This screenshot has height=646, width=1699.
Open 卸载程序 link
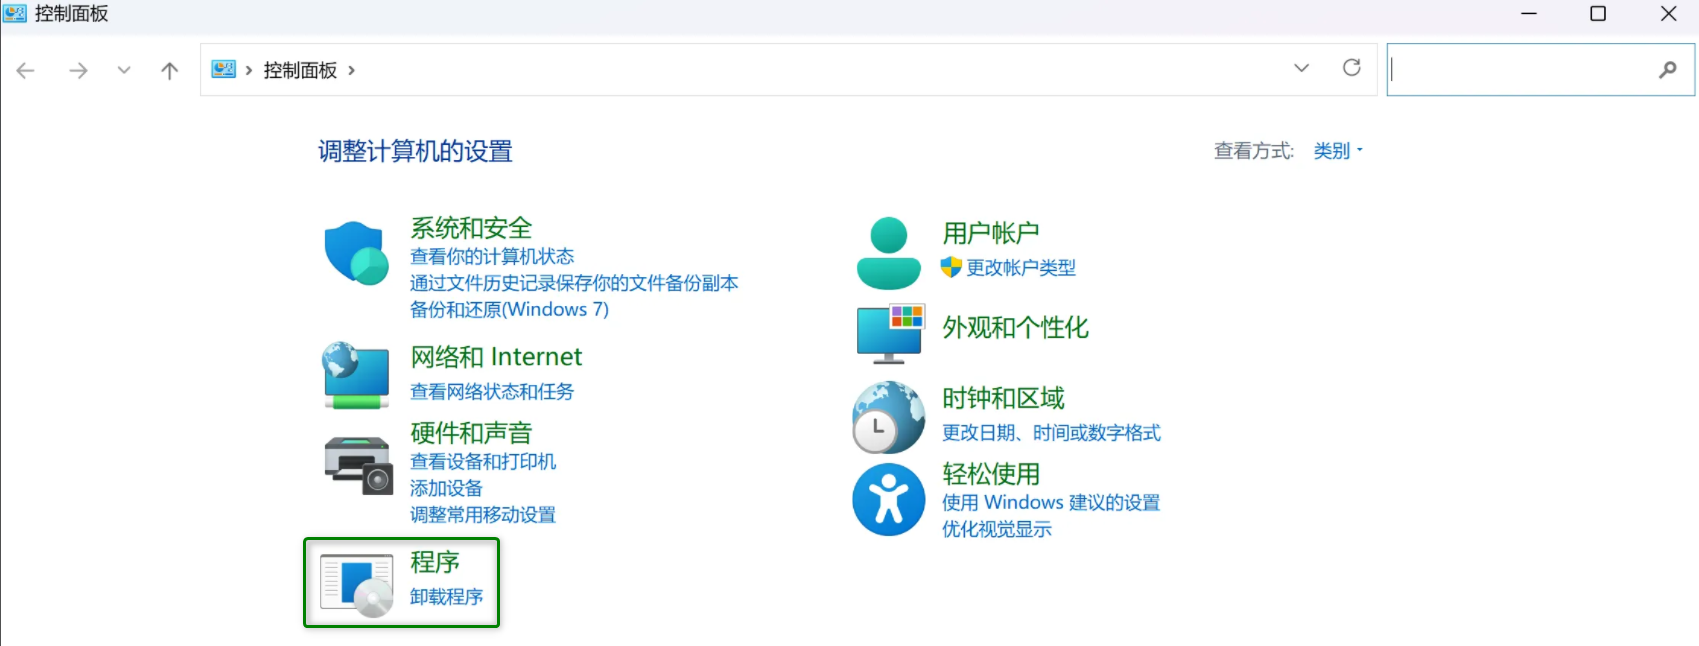(x=446, y=597)
